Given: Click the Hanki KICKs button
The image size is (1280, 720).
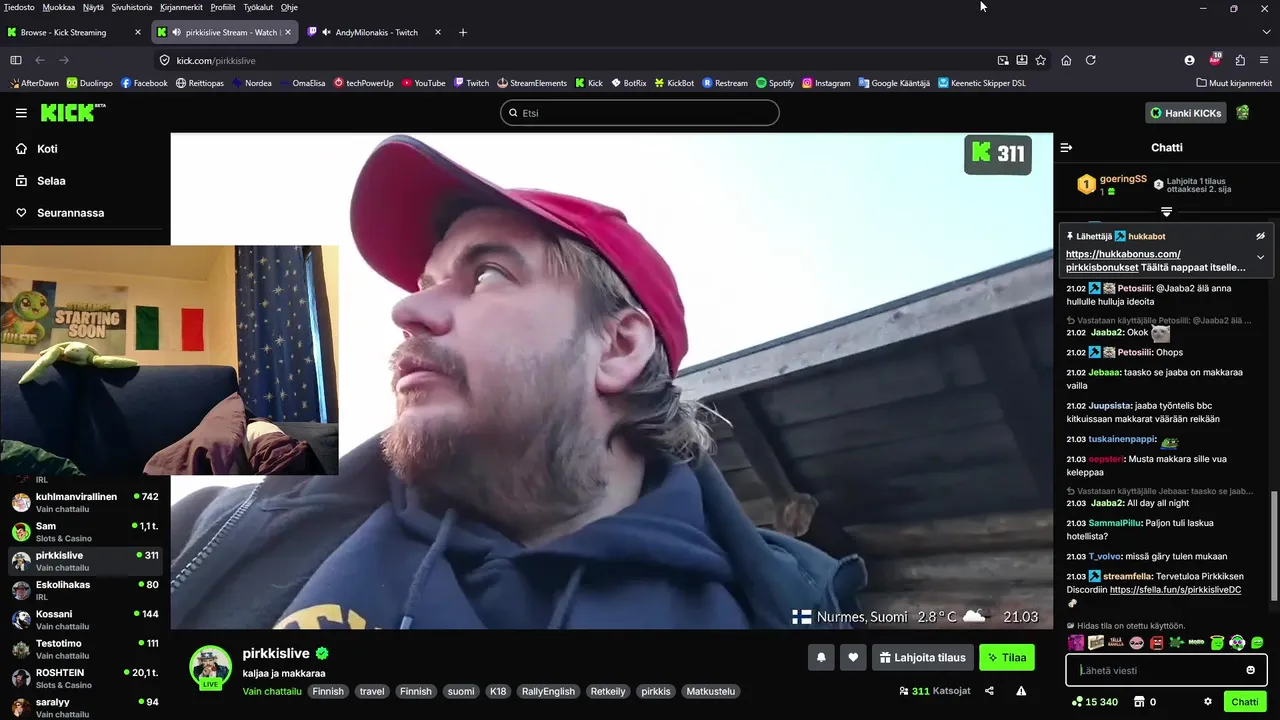Looking at the screenshot, I should tap(1186, 113).
